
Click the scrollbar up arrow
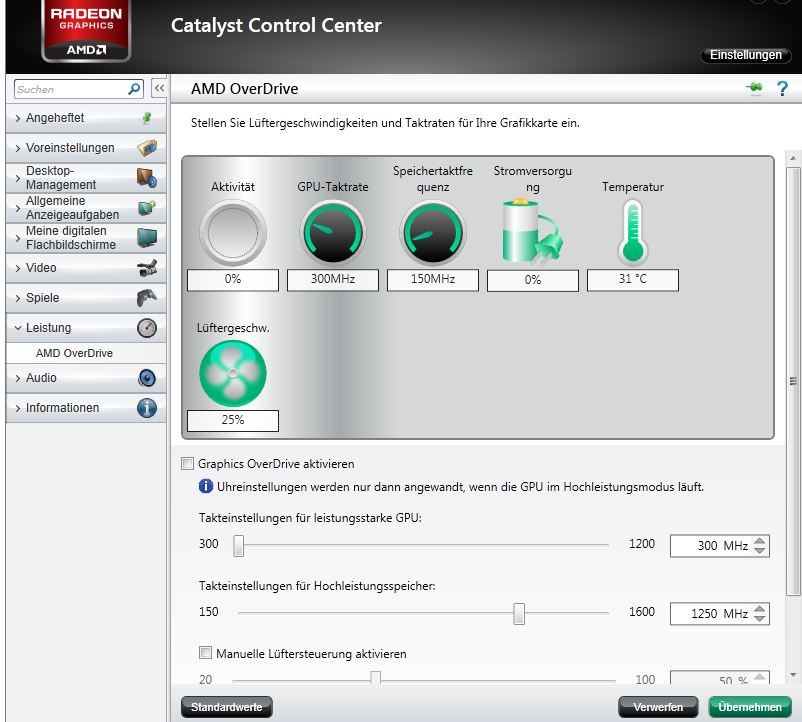click(793, 159)
